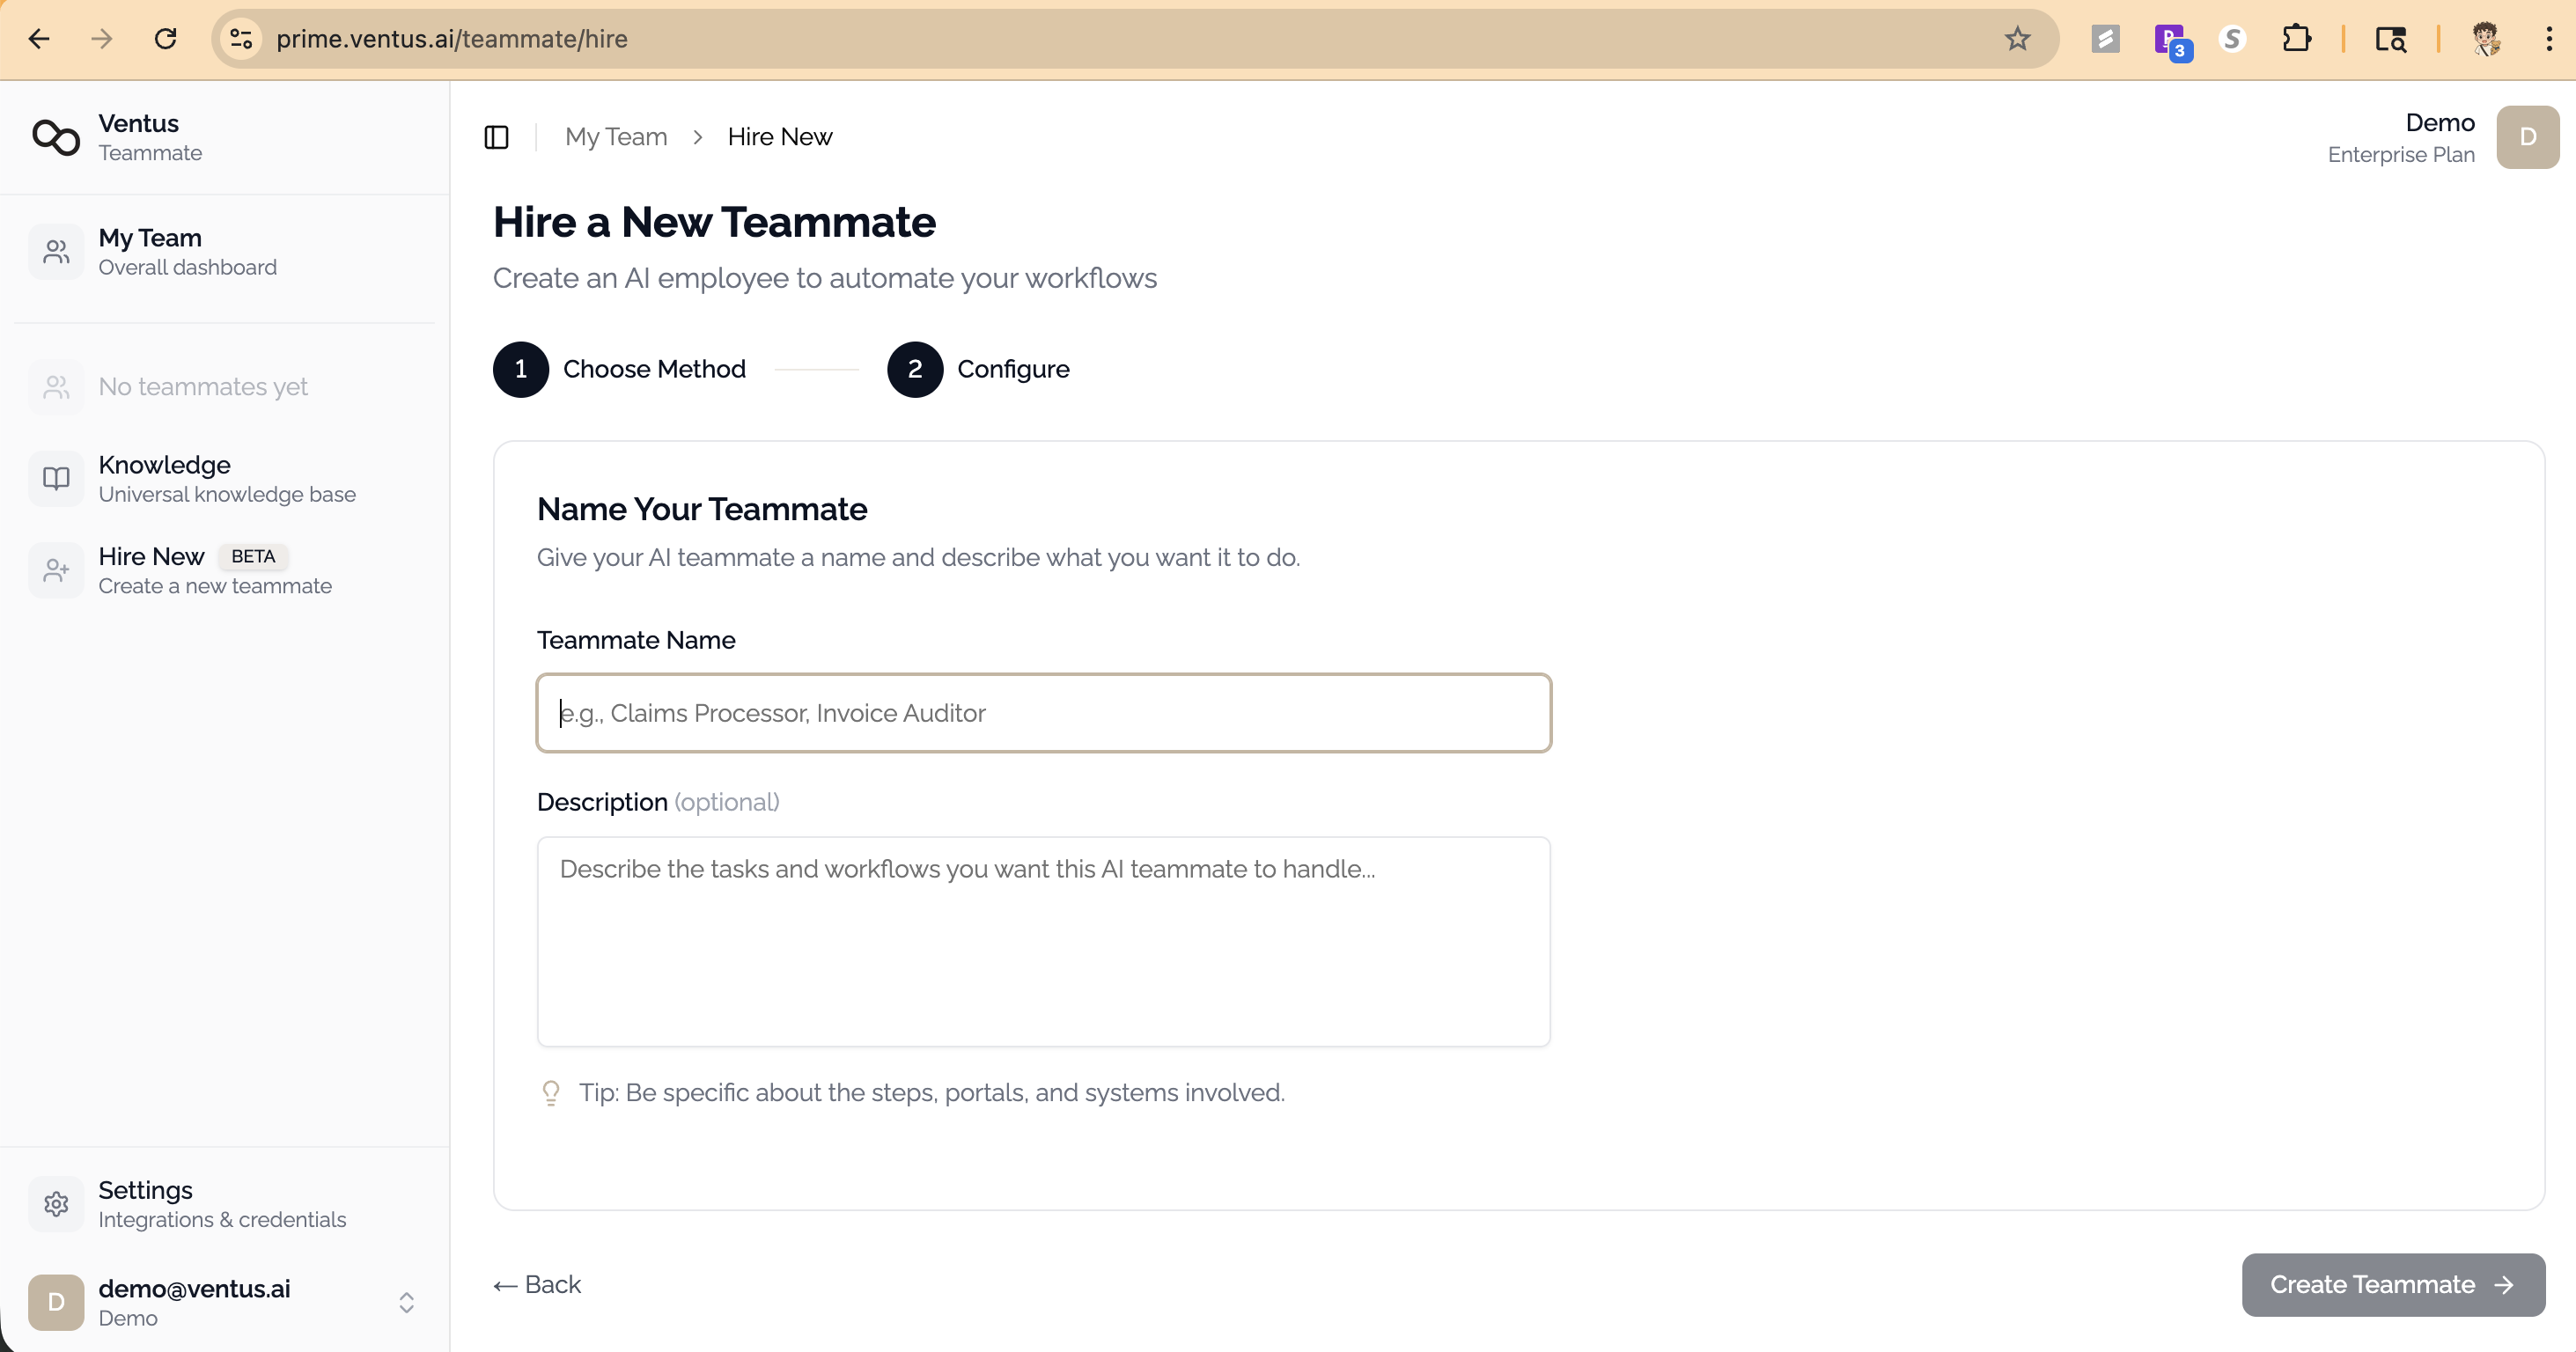The height and width of the screenshot is (1352, 2576).
Task: Bookmark this page with the star icon
Action: (x=2017, y=38)
